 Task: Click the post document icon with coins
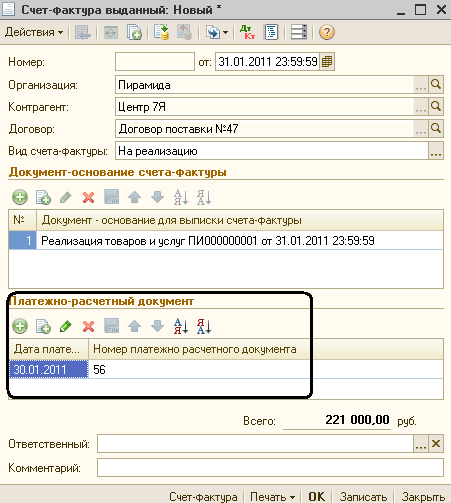coord(161,32)
